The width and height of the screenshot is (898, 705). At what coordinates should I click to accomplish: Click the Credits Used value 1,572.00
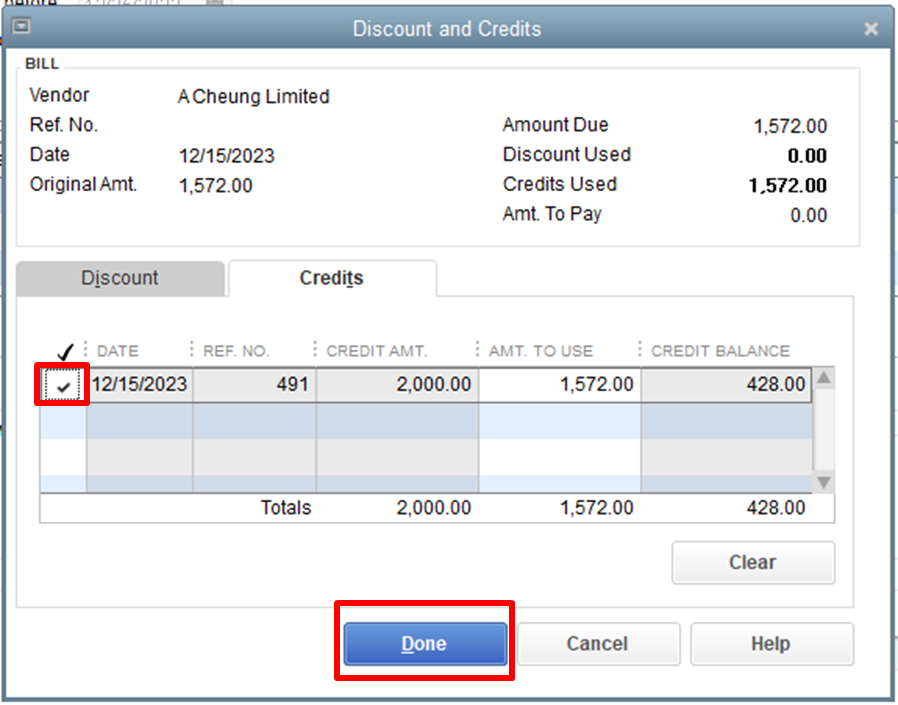point(788,186)
